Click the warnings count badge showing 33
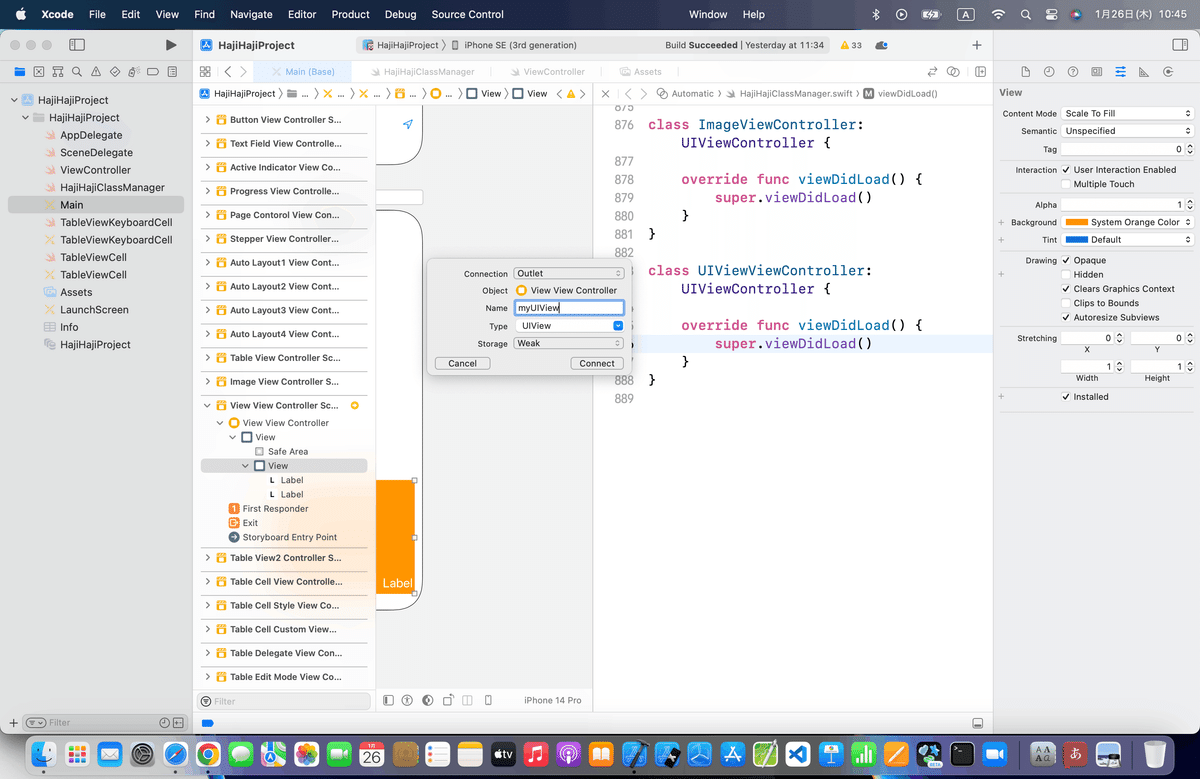The height and width of the screenshot is (779, 1200). coord(851,46)
